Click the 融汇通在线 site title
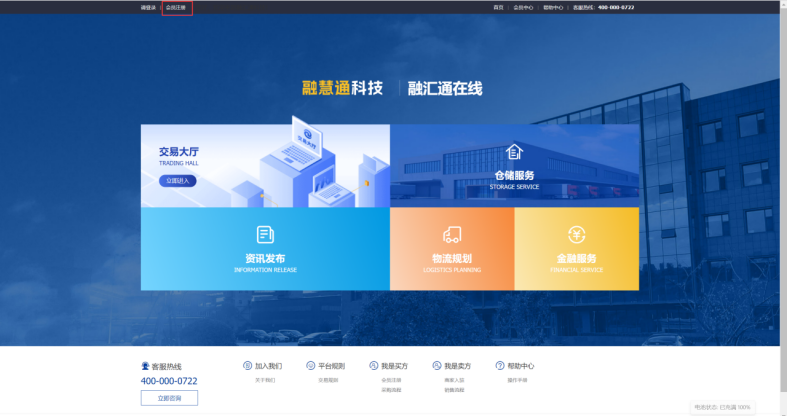The height and width of the screenshot is (416, 788). [445, 88]
